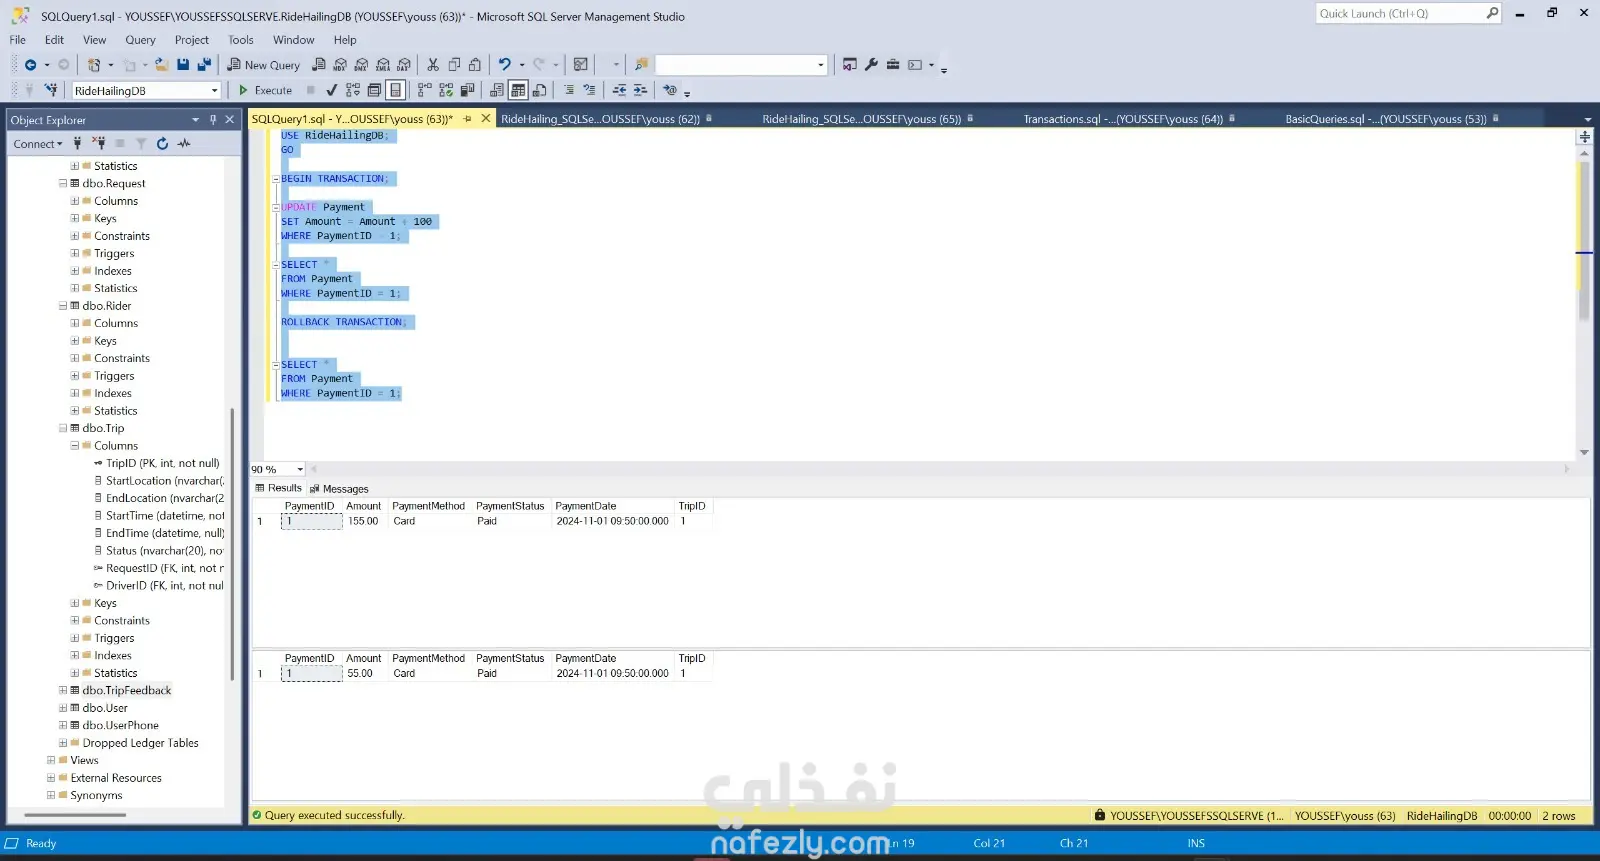Open the Tools menu
Image resolution: width=1600 pixels, height=861 pixels.
241,40
